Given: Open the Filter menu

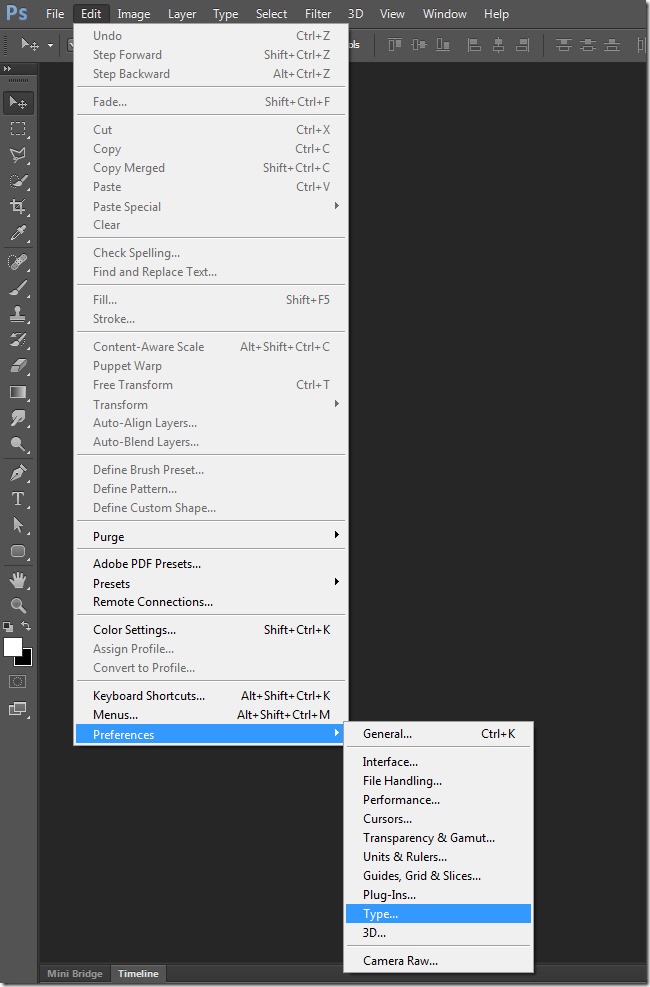Looking at the screenshot, I should coord(318,13).
